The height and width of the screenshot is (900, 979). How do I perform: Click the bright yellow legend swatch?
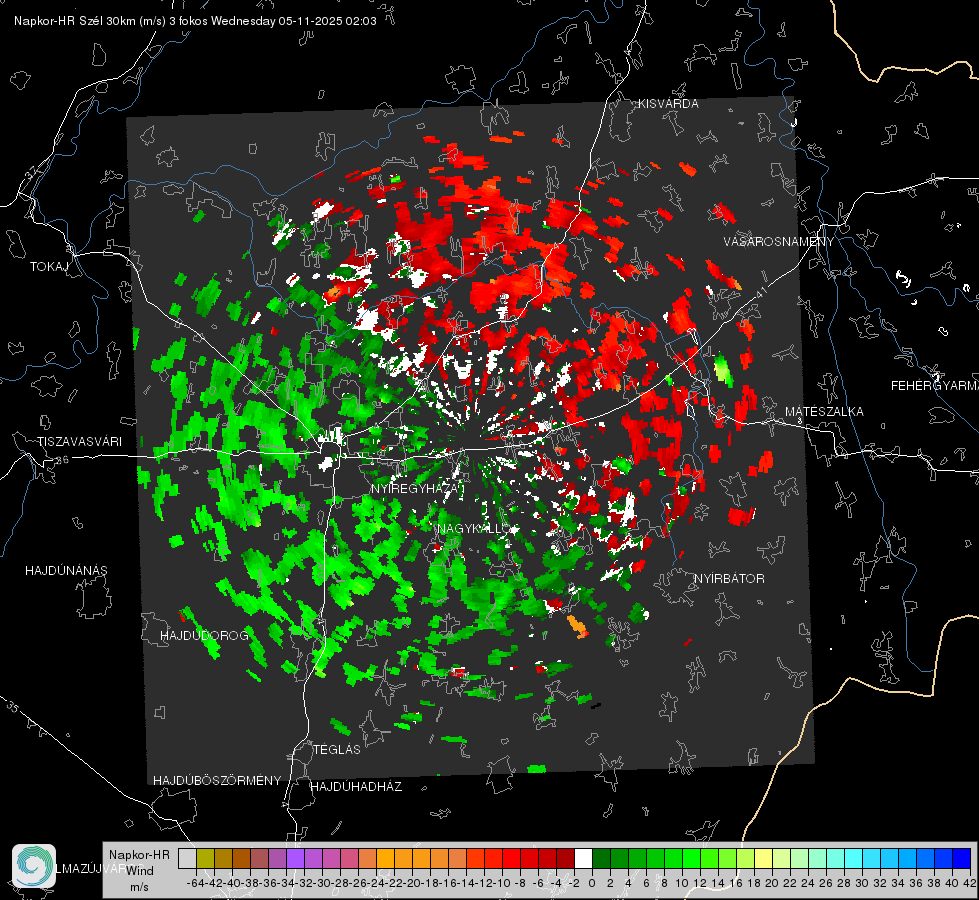coord(764,858)
